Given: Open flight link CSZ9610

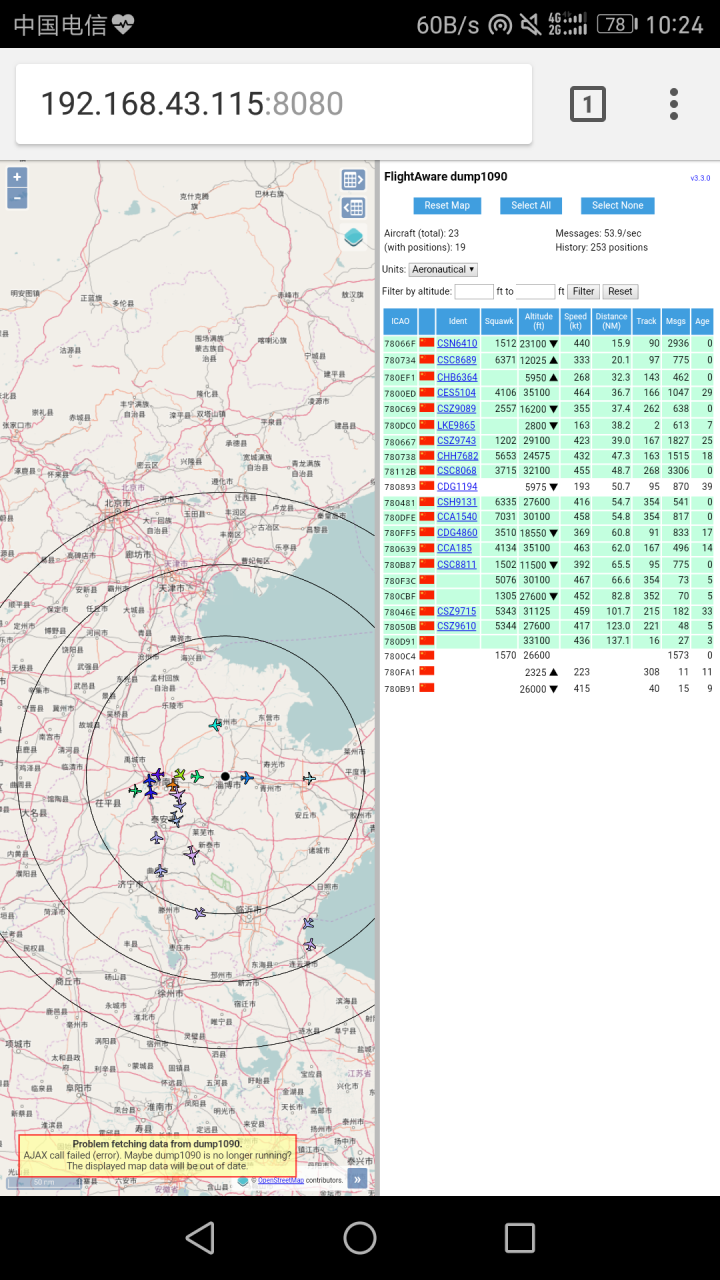Looking at the screenshot, I should click(x=457, y=626).
